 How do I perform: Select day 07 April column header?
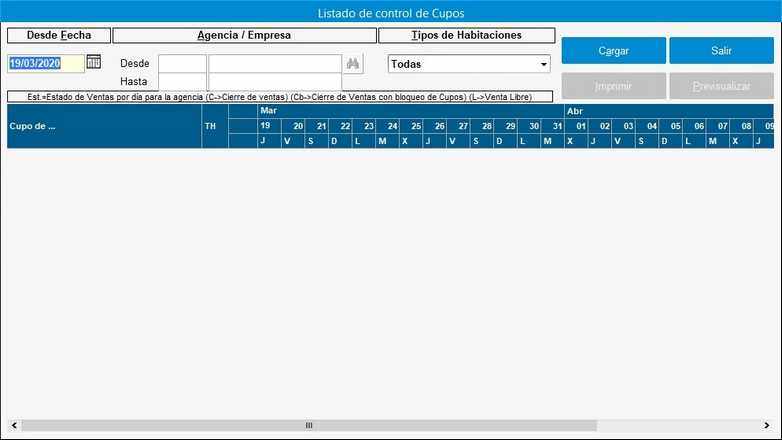718,126
